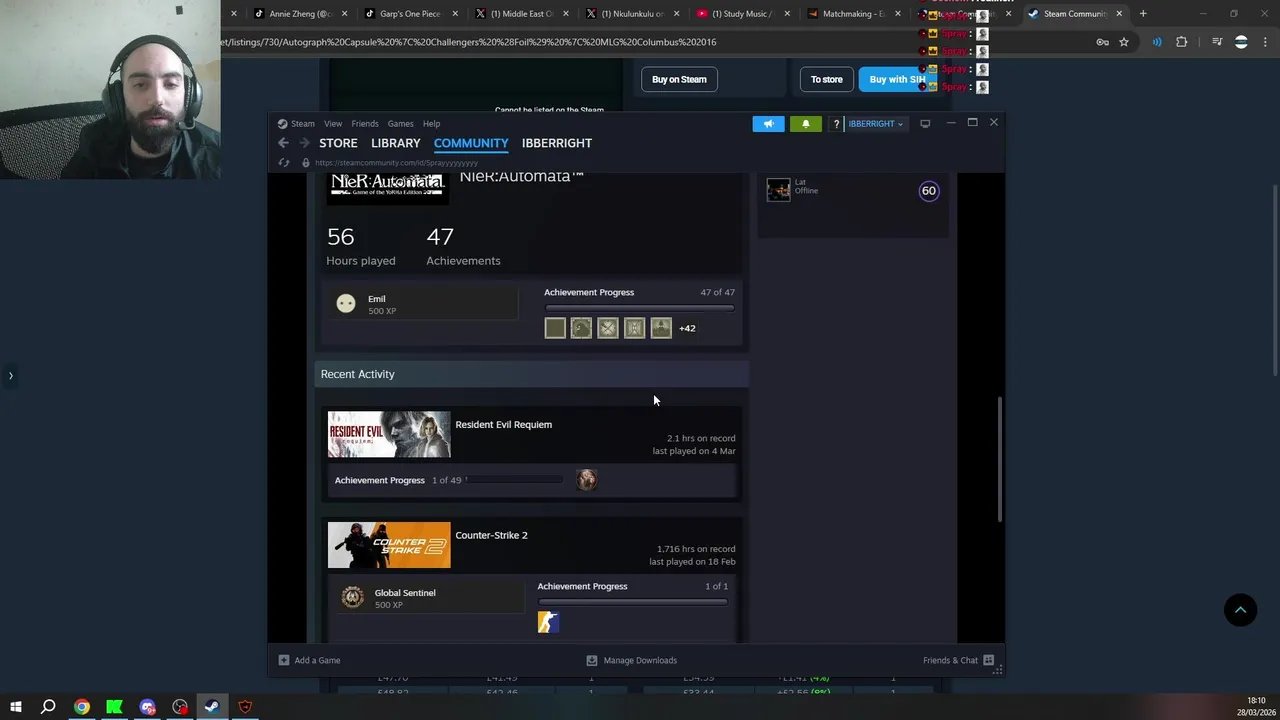Reload the Steam community page
Image resolution: width=1280 pixels, height=720 pixels.
click(x=284, y=162)
